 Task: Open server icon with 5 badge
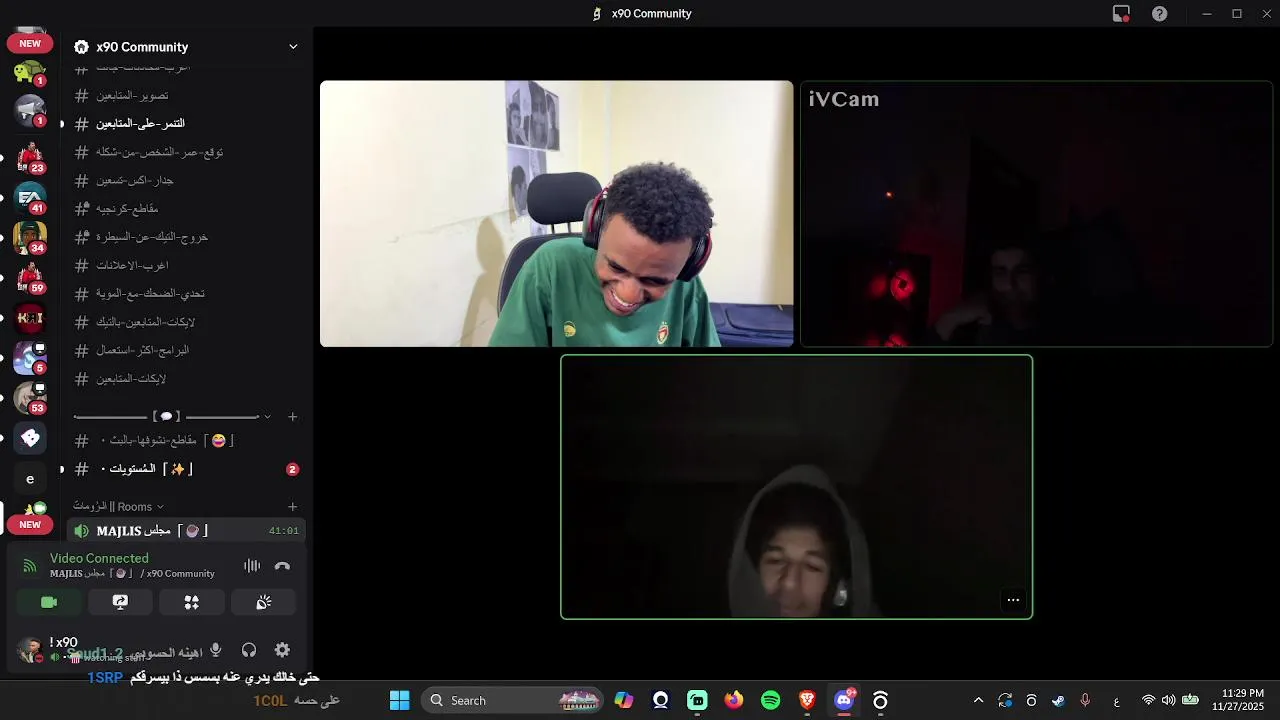(x=30, y=358)
